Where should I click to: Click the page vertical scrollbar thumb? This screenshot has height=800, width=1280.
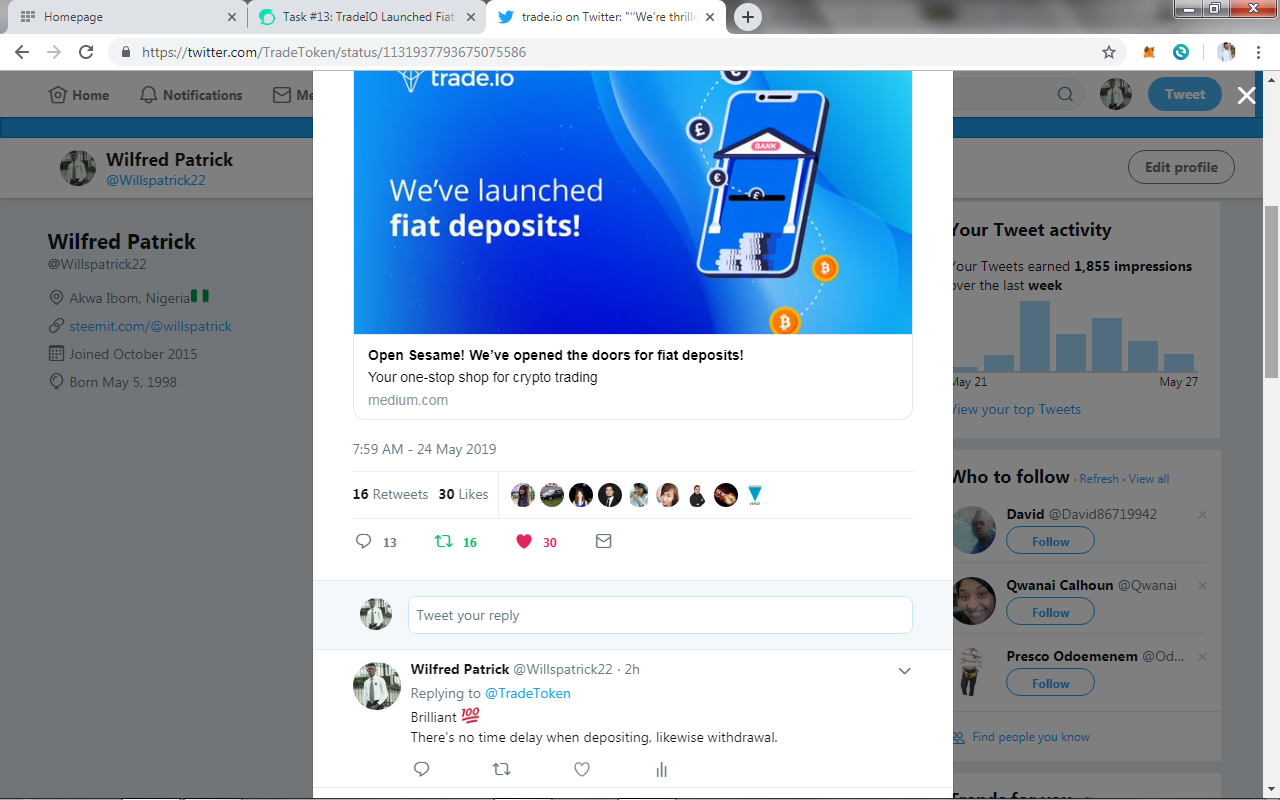pos(1271,290)
